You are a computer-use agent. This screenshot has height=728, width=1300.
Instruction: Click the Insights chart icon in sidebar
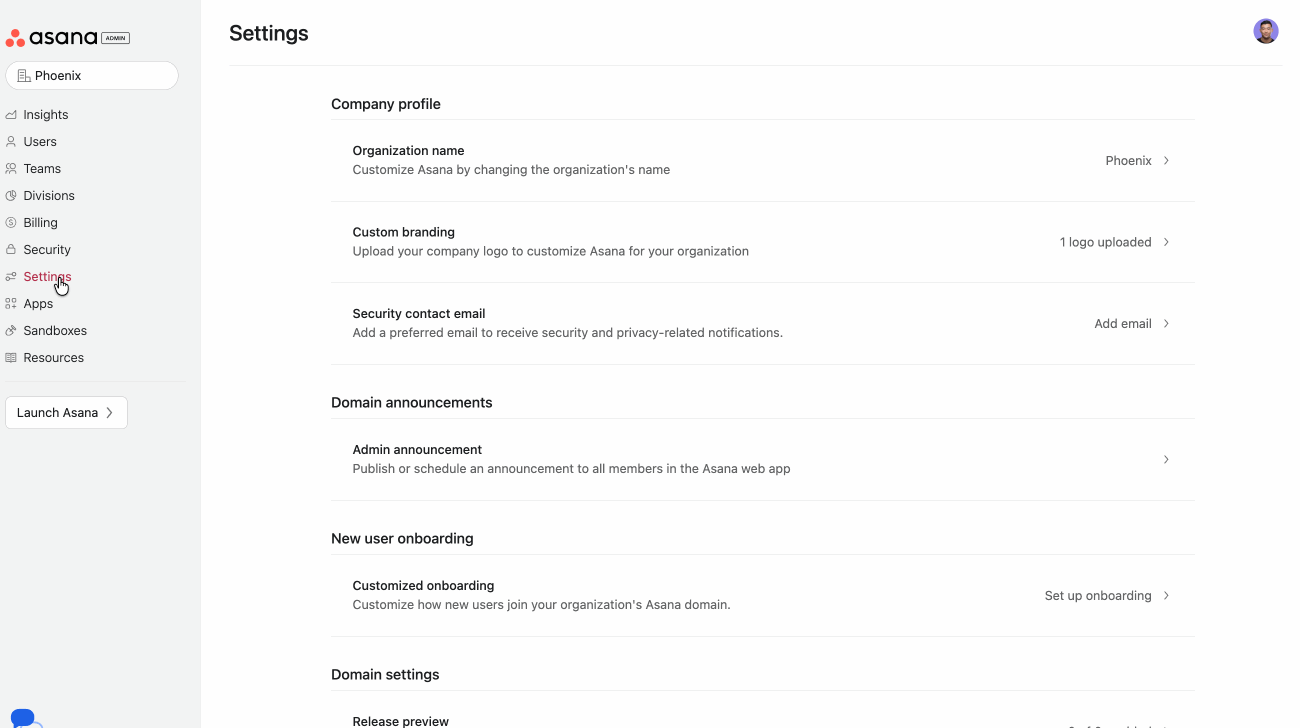coord(11,115)
